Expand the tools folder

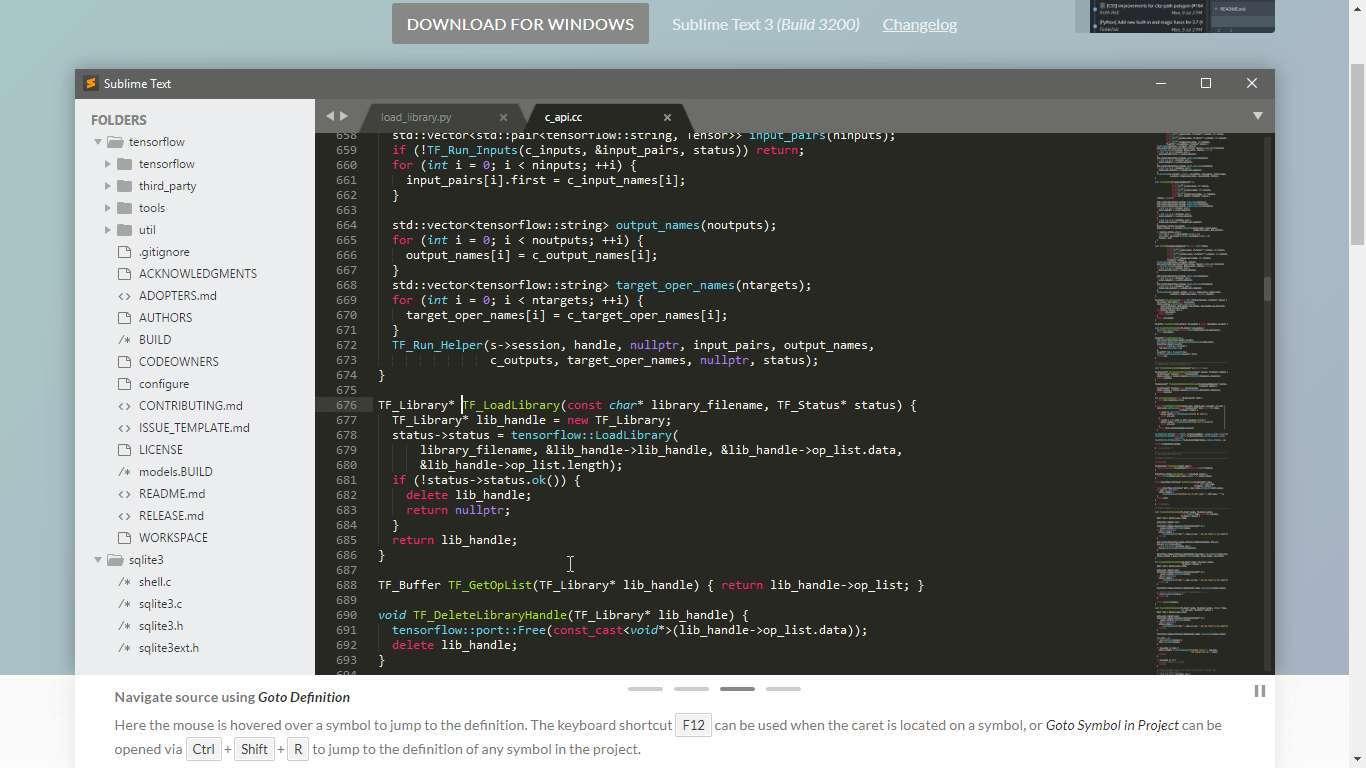[x=108, y=208]
